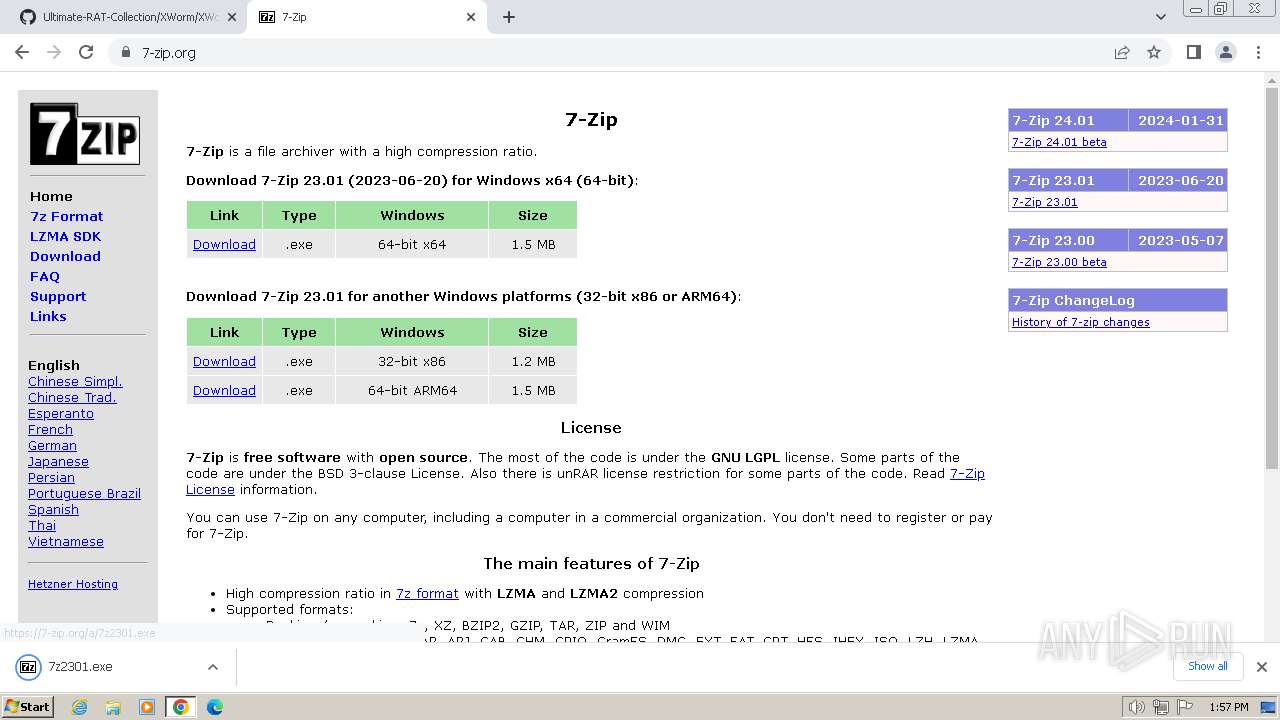Image resolution: width=1280 pixels, height=720 pixels.
Task: Switch language to German
Action: (52, 445)
